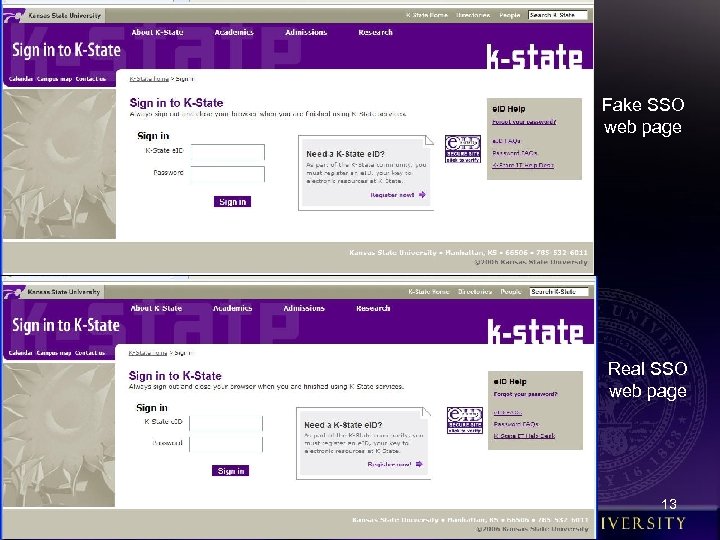
Task: Open Calendar link on the real page
Action: 20,353
